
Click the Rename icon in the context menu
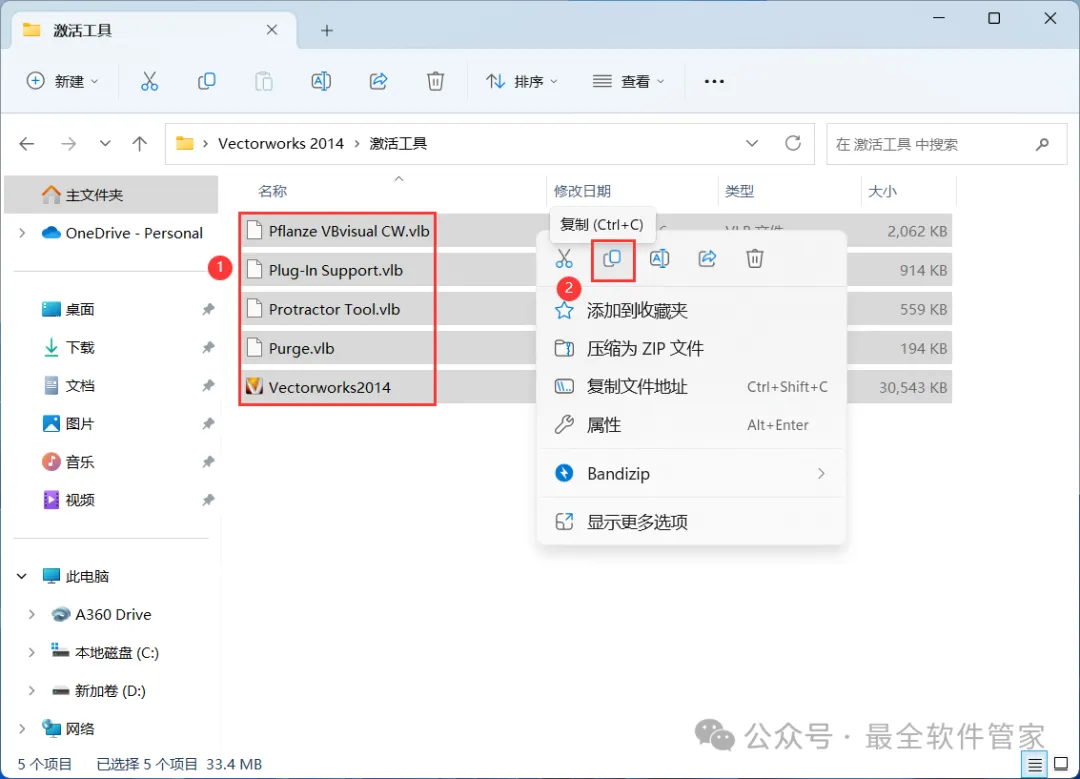click(x=659, y=258)
